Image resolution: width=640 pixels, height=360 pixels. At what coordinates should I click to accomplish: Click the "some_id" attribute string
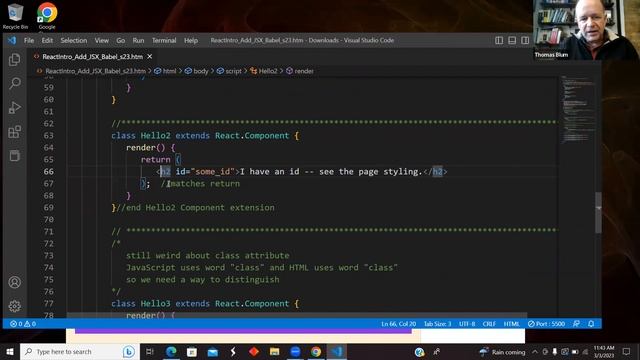tap(212, 171)
